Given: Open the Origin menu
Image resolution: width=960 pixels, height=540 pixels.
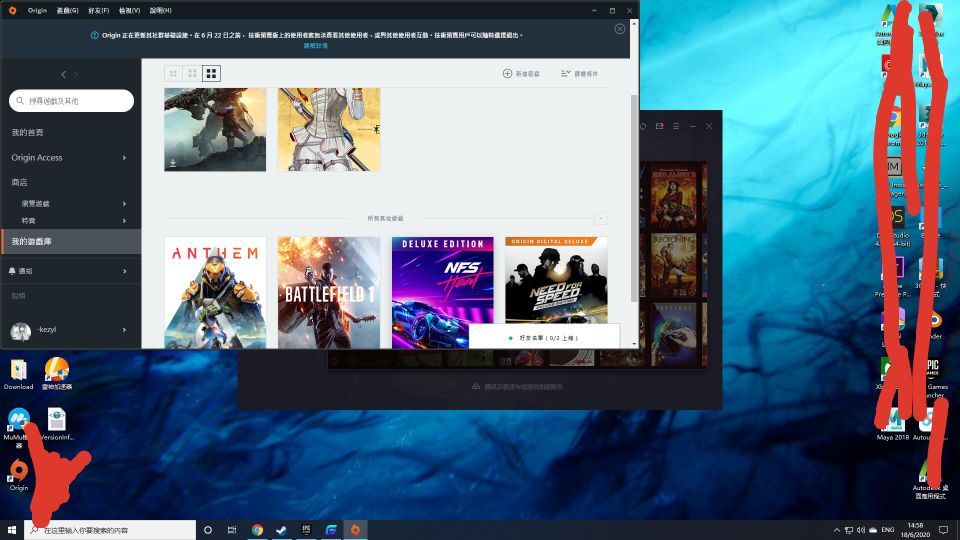Looking at the screenshot, I should click(37, 10).
